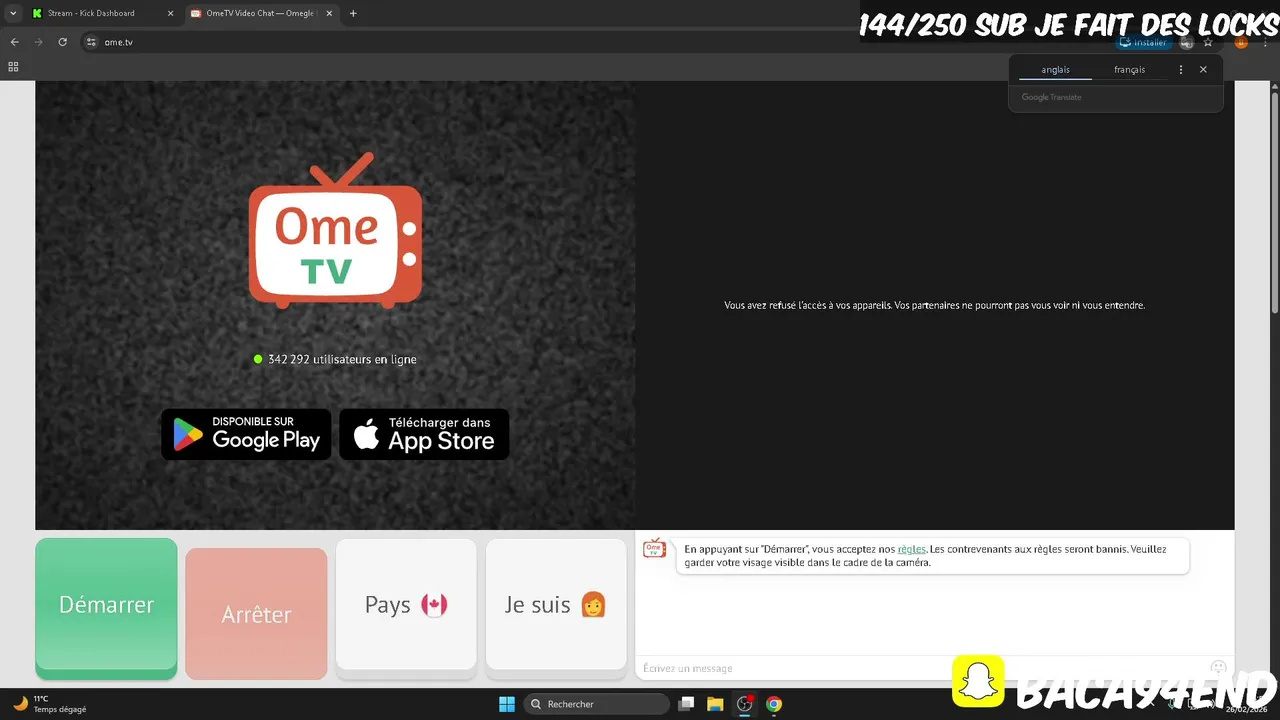Click the OmeTV logo on video panel
The width and height of the screenshot is (1280, 720).
pyautogui.click(x=335, y=230)
